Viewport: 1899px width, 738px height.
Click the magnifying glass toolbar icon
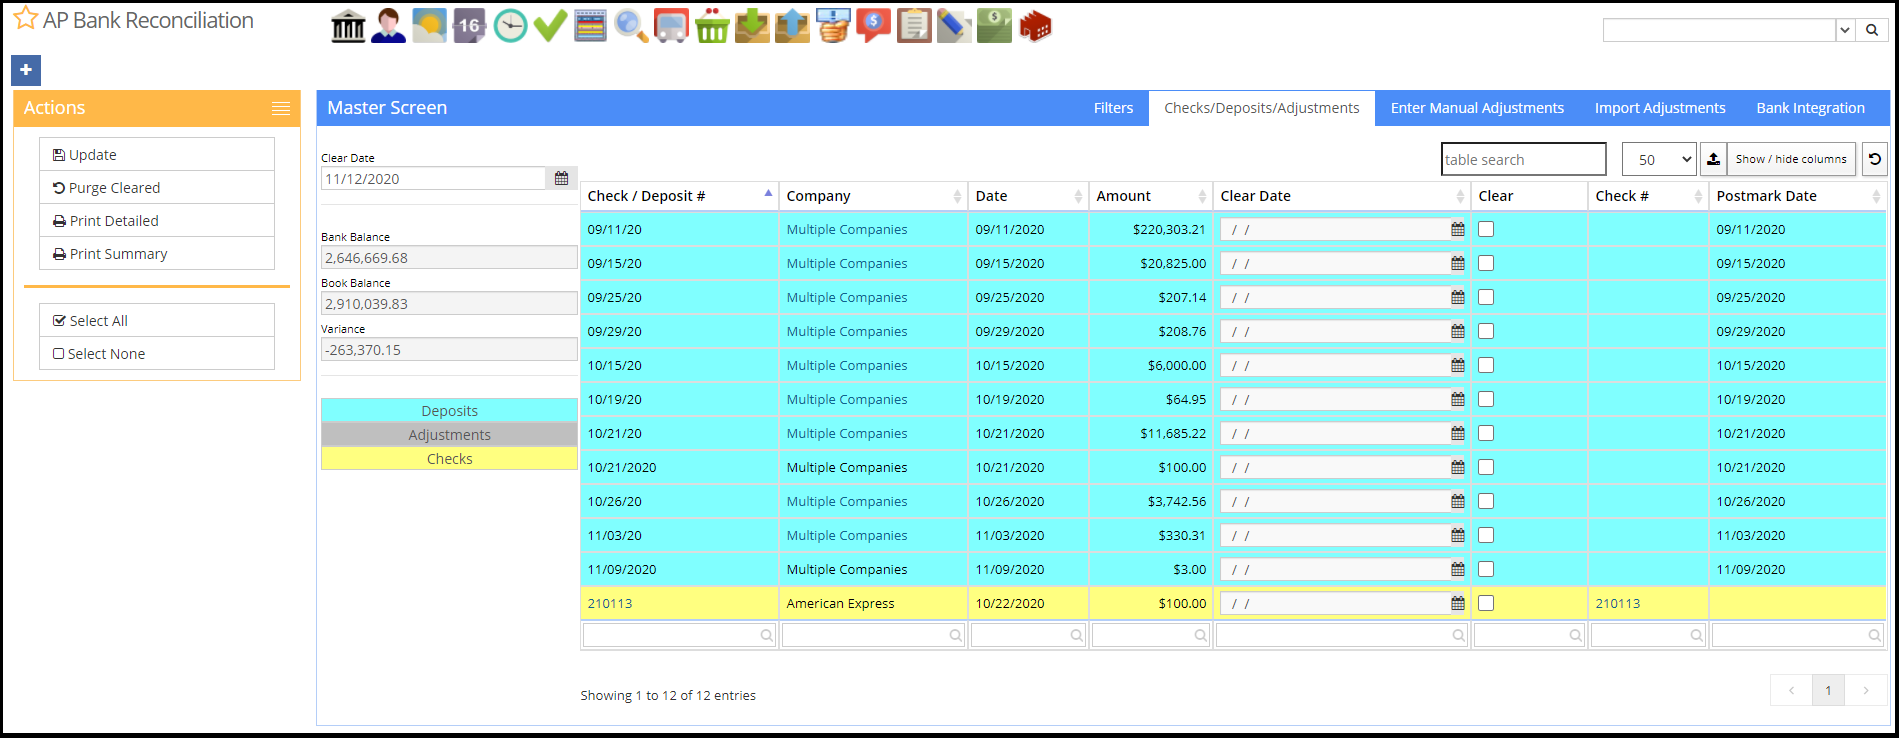click(x=631, y=26)
